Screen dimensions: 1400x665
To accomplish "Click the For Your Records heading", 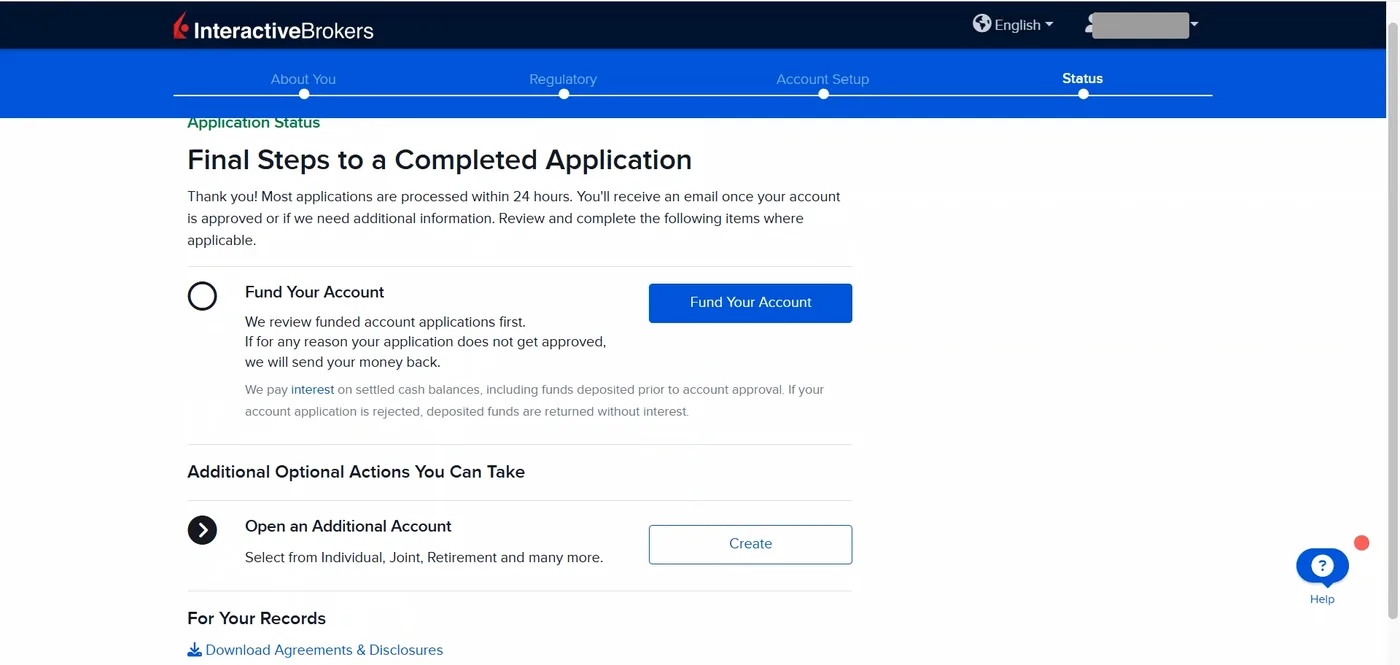I will pyautogui.click(x=257, y=618).
